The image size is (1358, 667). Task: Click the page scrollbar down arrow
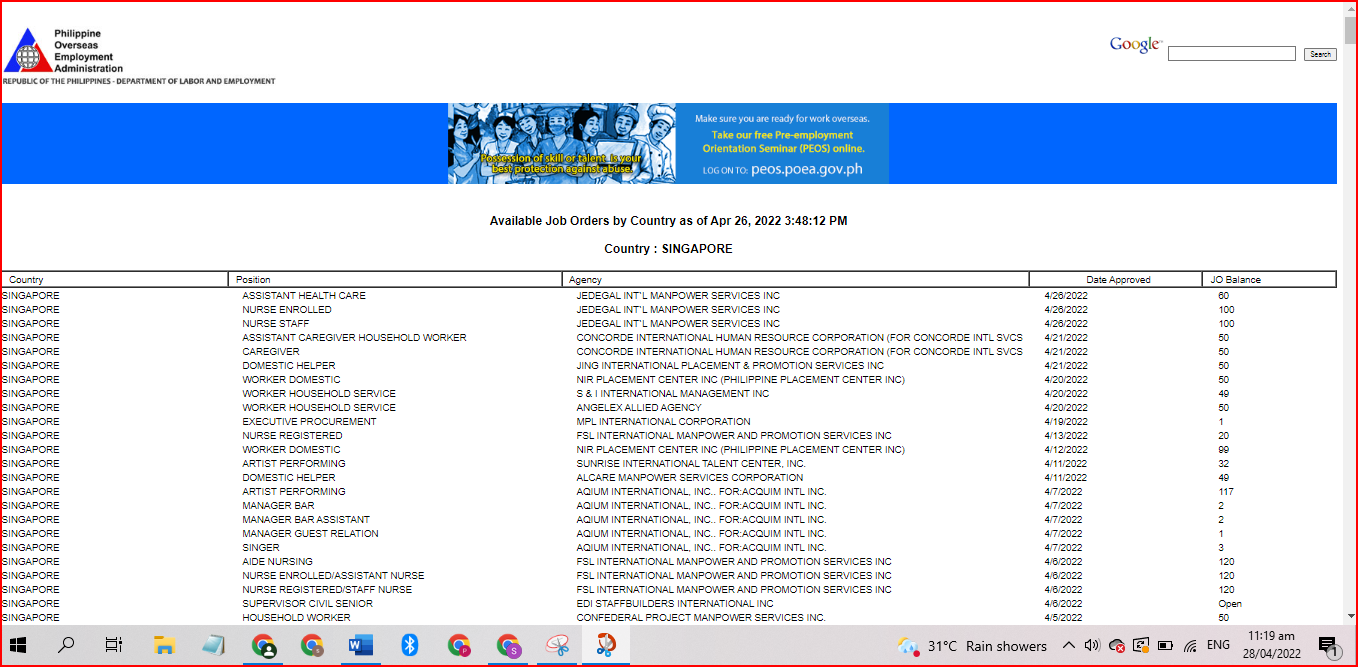point(1350,617)
